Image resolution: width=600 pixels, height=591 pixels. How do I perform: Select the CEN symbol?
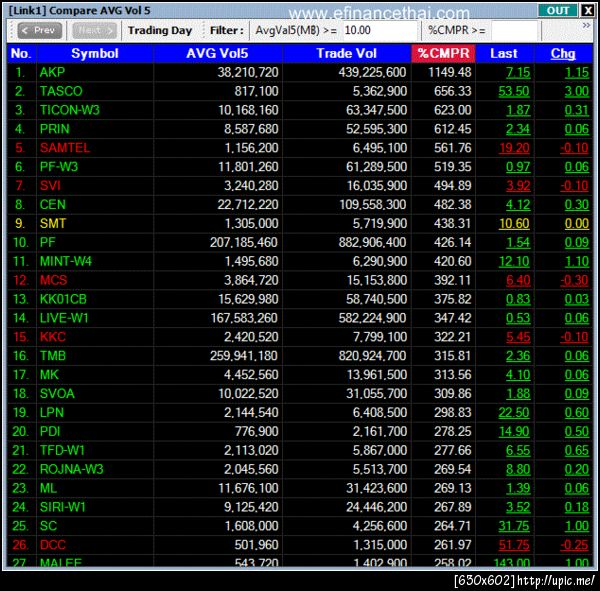pos(53,204)
